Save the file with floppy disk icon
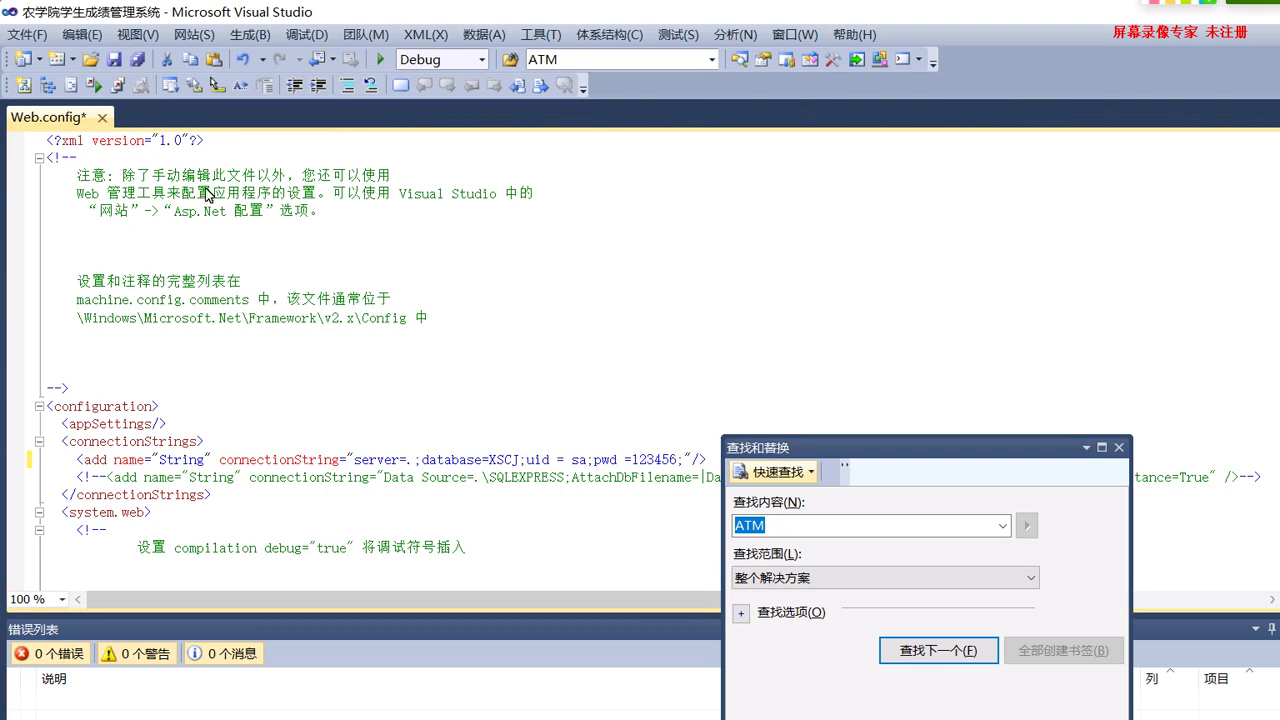Screen dimensions: 1280x720 (x=114, y=60)
